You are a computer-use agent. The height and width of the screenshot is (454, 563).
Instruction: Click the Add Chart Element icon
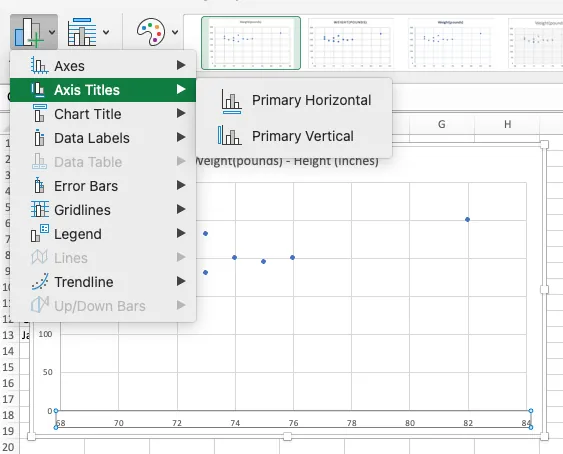(29, 32)
